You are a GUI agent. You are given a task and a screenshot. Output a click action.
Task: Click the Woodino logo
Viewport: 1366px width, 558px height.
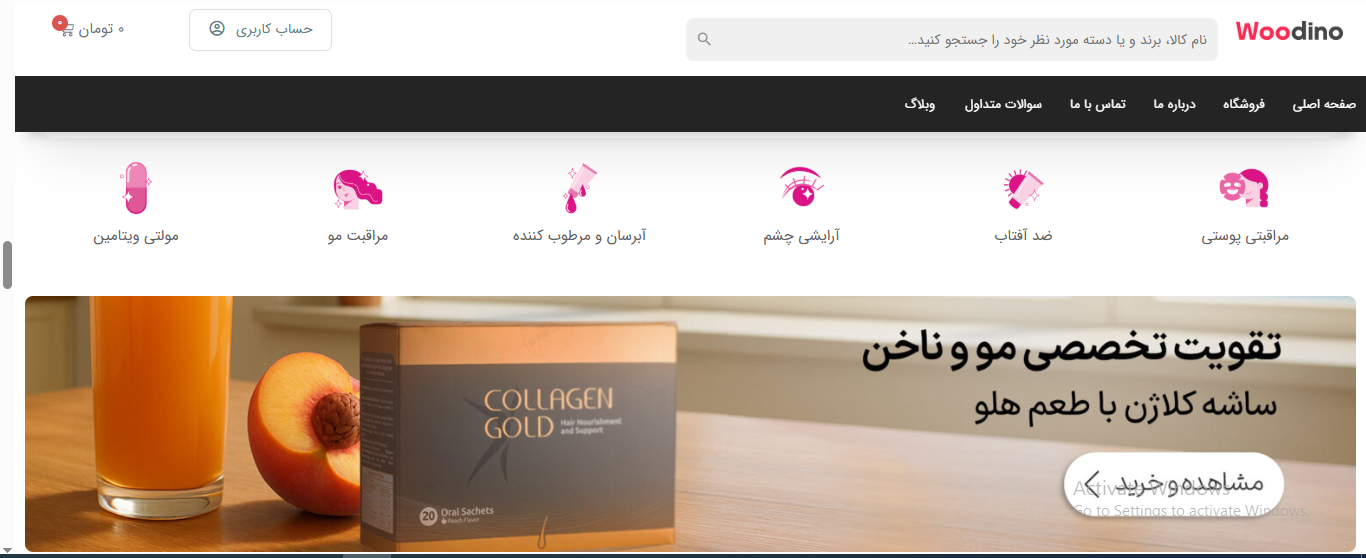click(1289, 32)
